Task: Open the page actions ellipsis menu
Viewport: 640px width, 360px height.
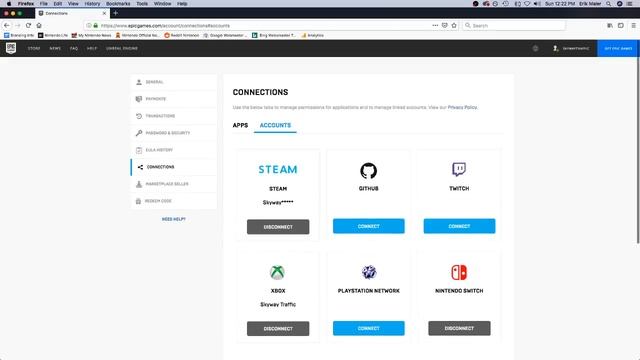Action: [435, 25]
